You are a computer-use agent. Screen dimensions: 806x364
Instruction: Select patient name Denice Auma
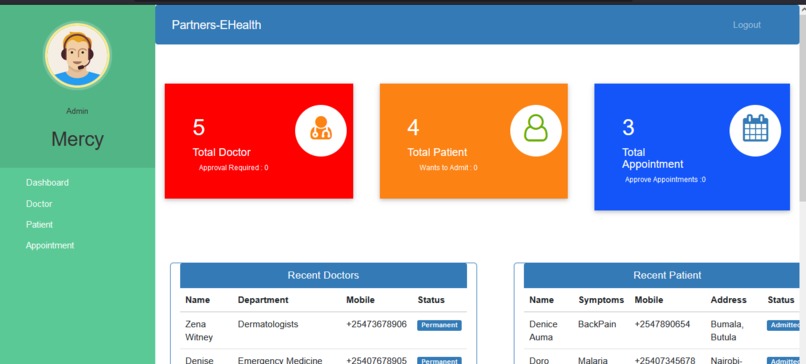[543, 331]
